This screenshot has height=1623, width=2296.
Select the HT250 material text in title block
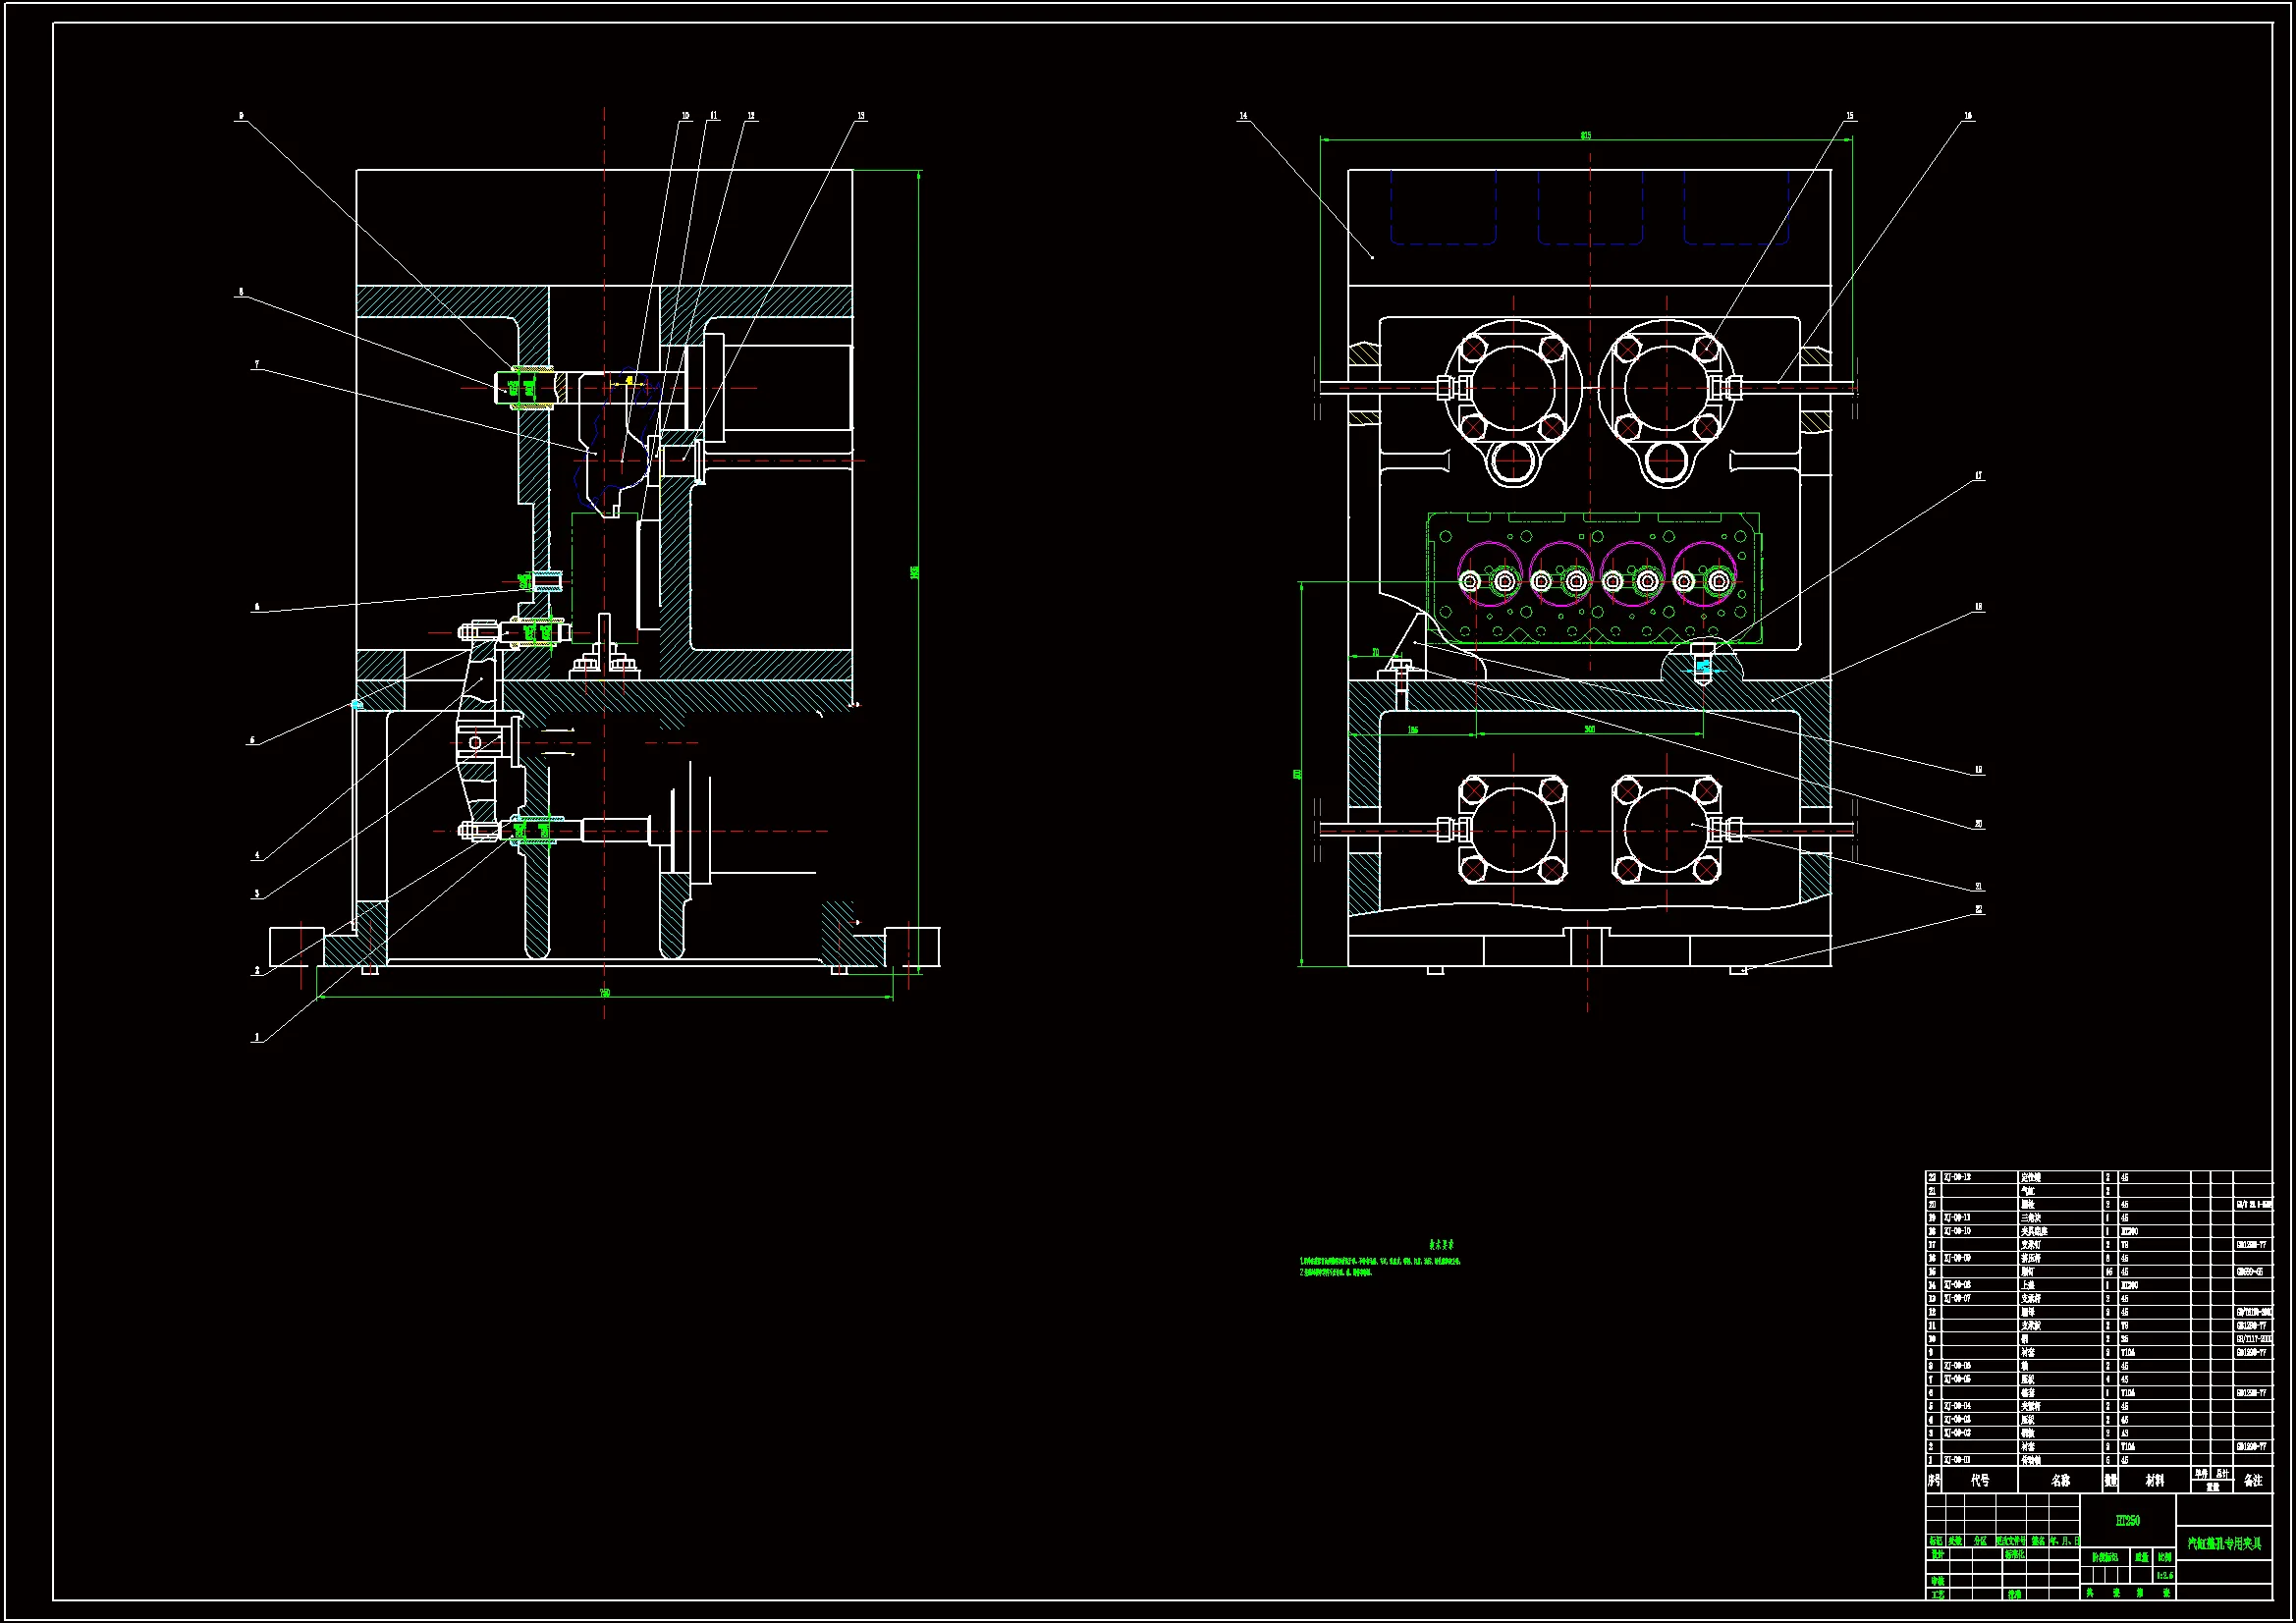click(2127, 1521)
